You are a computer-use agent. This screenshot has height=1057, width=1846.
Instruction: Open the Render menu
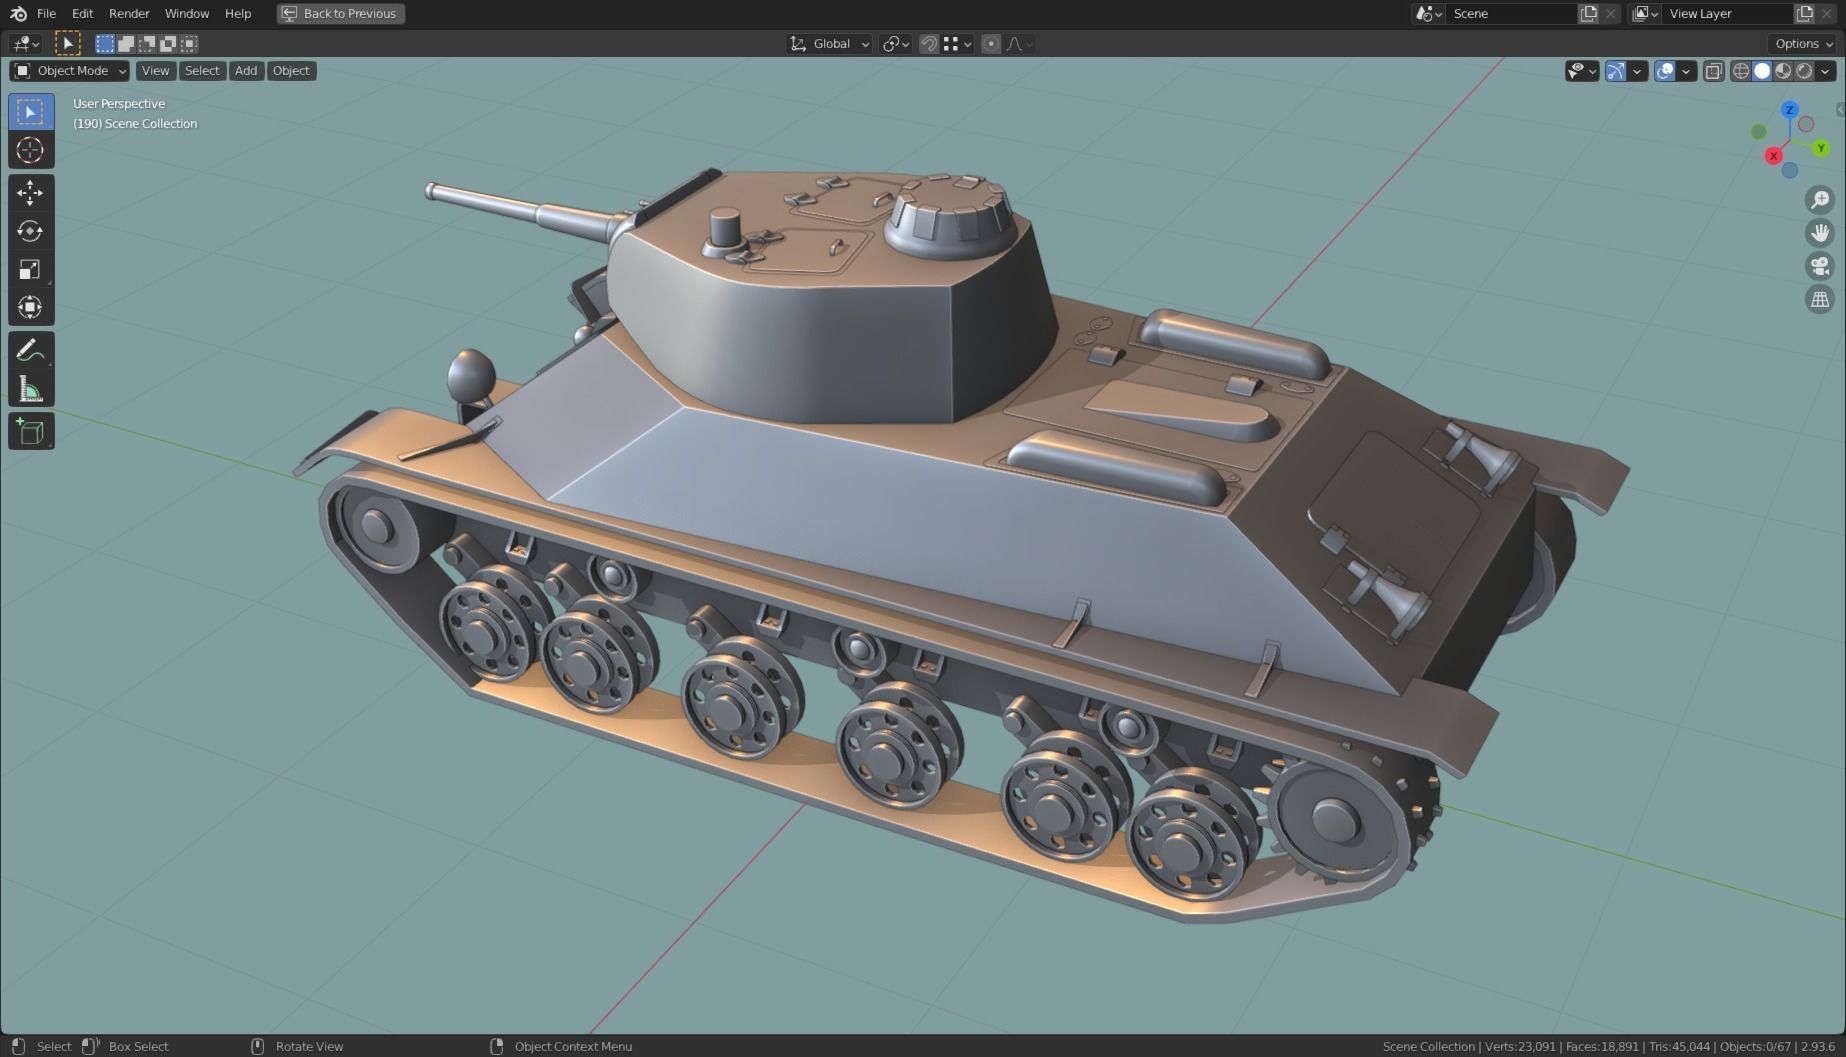(129, 13)
